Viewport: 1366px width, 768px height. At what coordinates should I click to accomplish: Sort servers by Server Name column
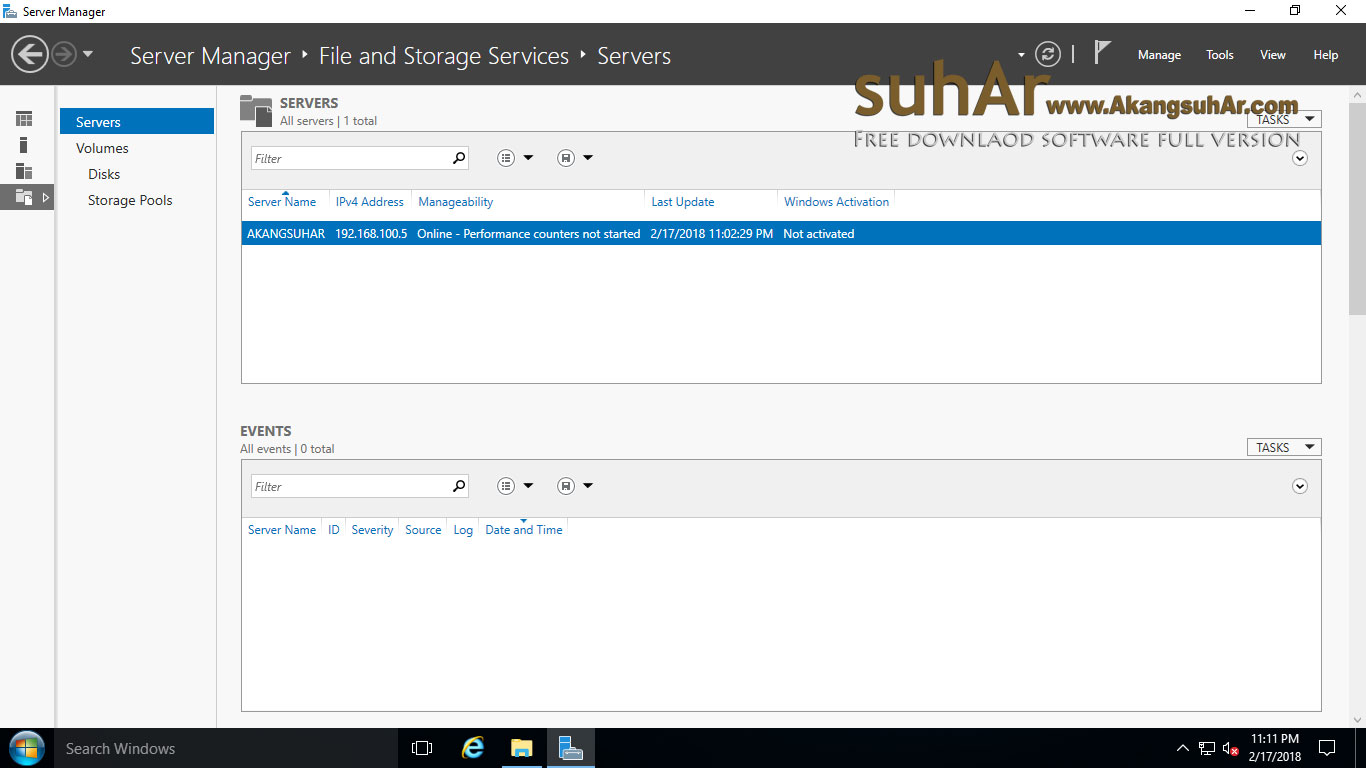pos(282,202)
